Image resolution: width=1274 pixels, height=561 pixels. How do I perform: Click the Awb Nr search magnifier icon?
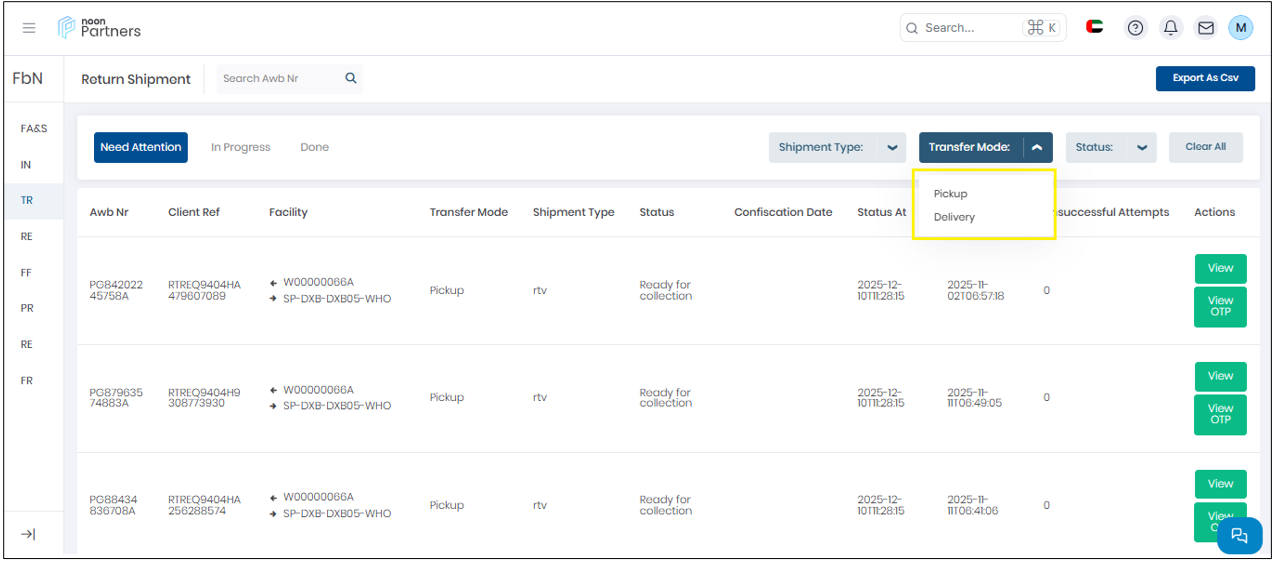pos(351,78)
